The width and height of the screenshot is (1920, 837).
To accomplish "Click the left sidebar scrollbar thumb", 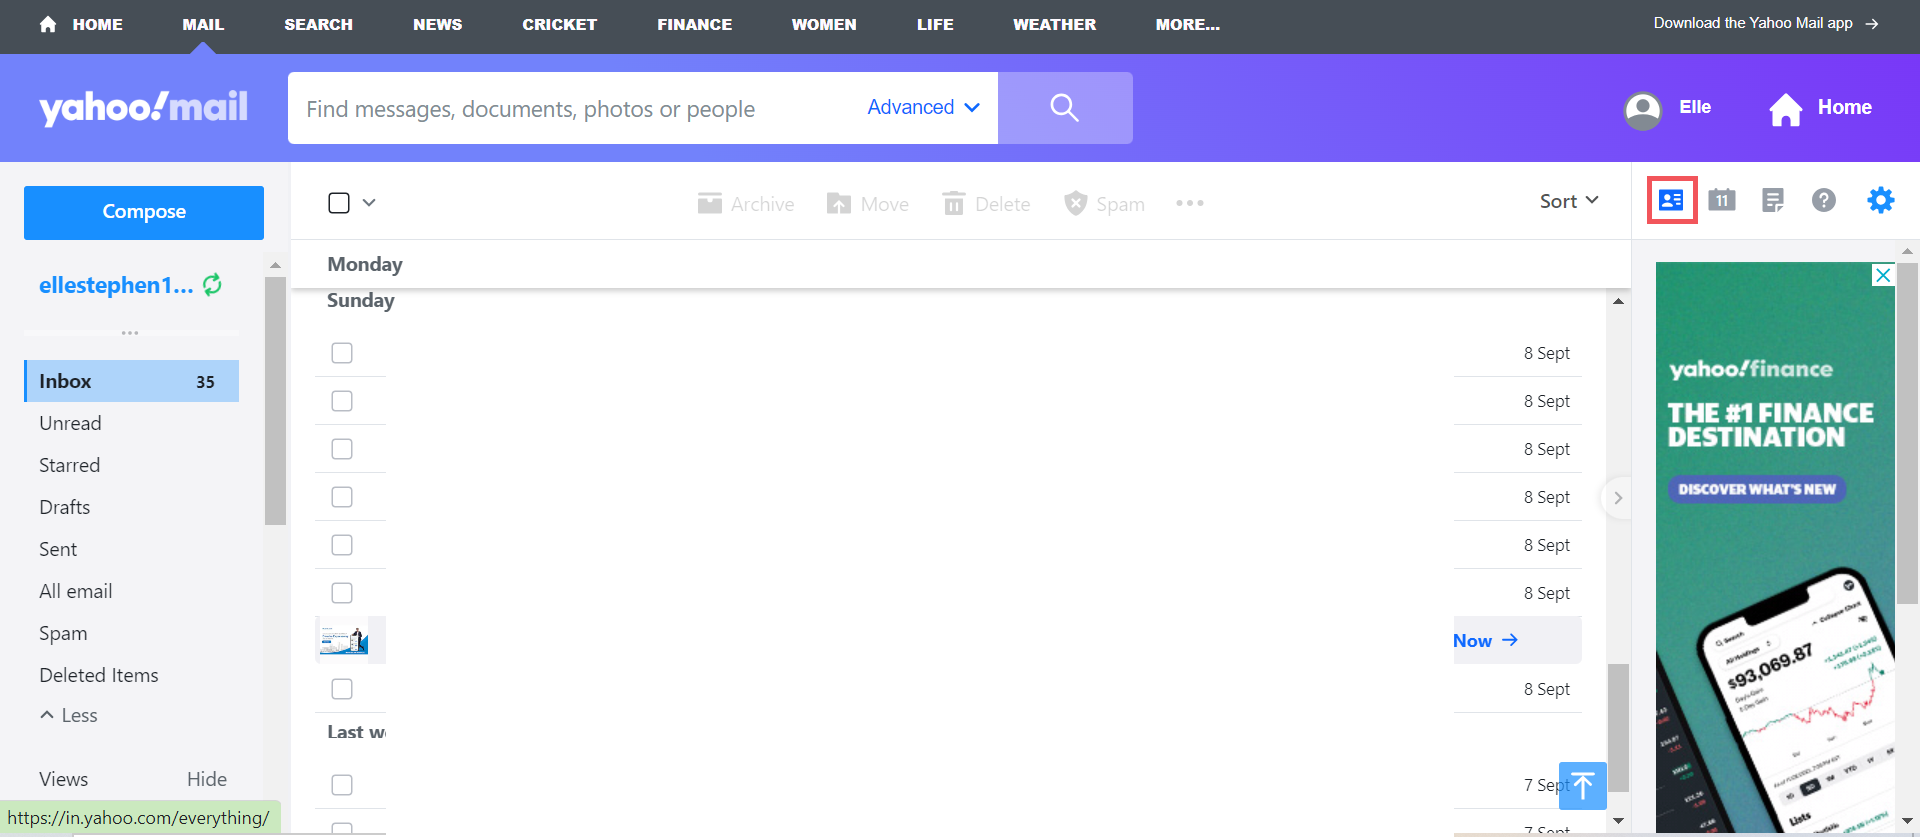I will pos(275,400).
